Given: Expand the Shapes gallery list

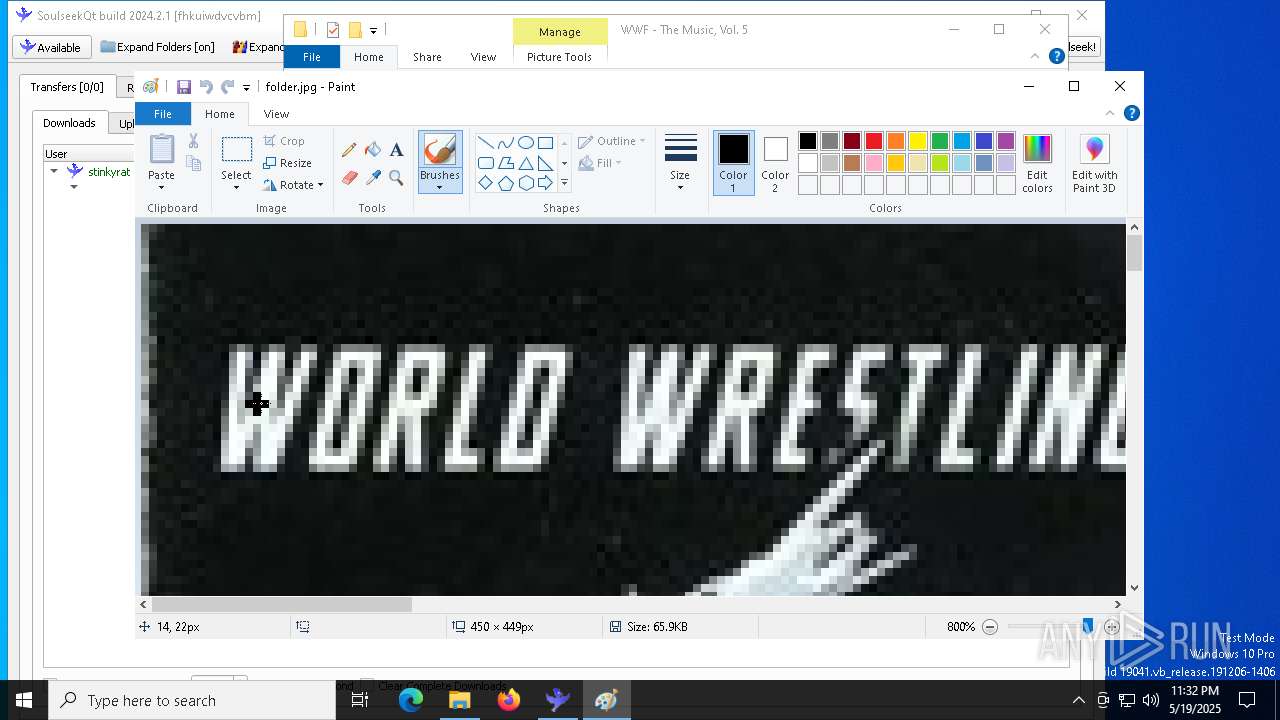Looking at the screenshot, I should [x=564, y=183].
